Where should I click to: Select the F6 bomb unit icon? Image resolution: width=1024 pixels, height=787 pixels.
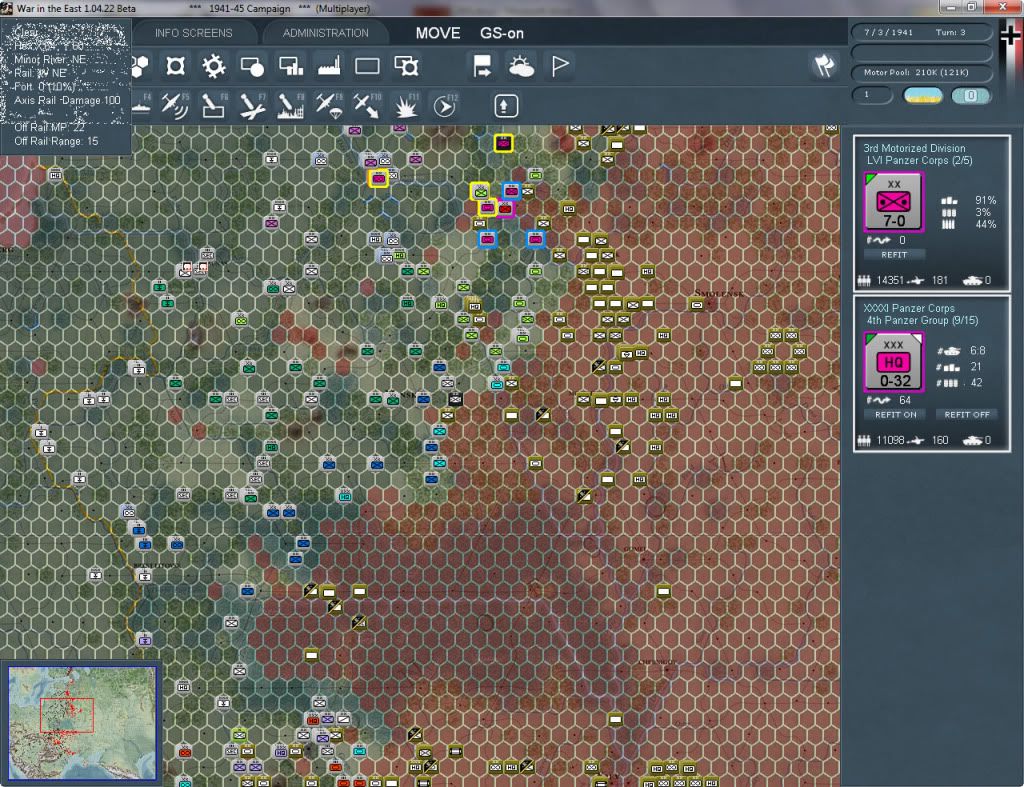click(214, 106)
